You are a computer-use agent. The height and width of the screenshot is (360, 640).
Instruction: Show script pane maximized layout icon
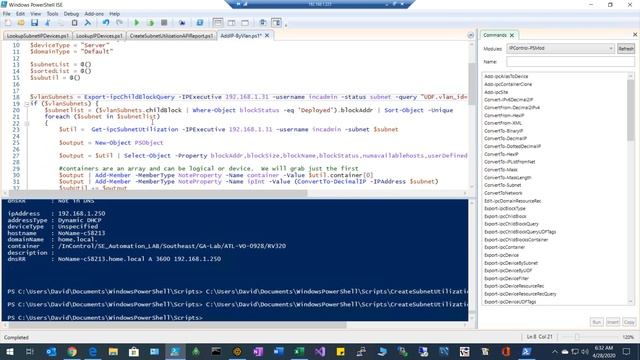[245, 23]
